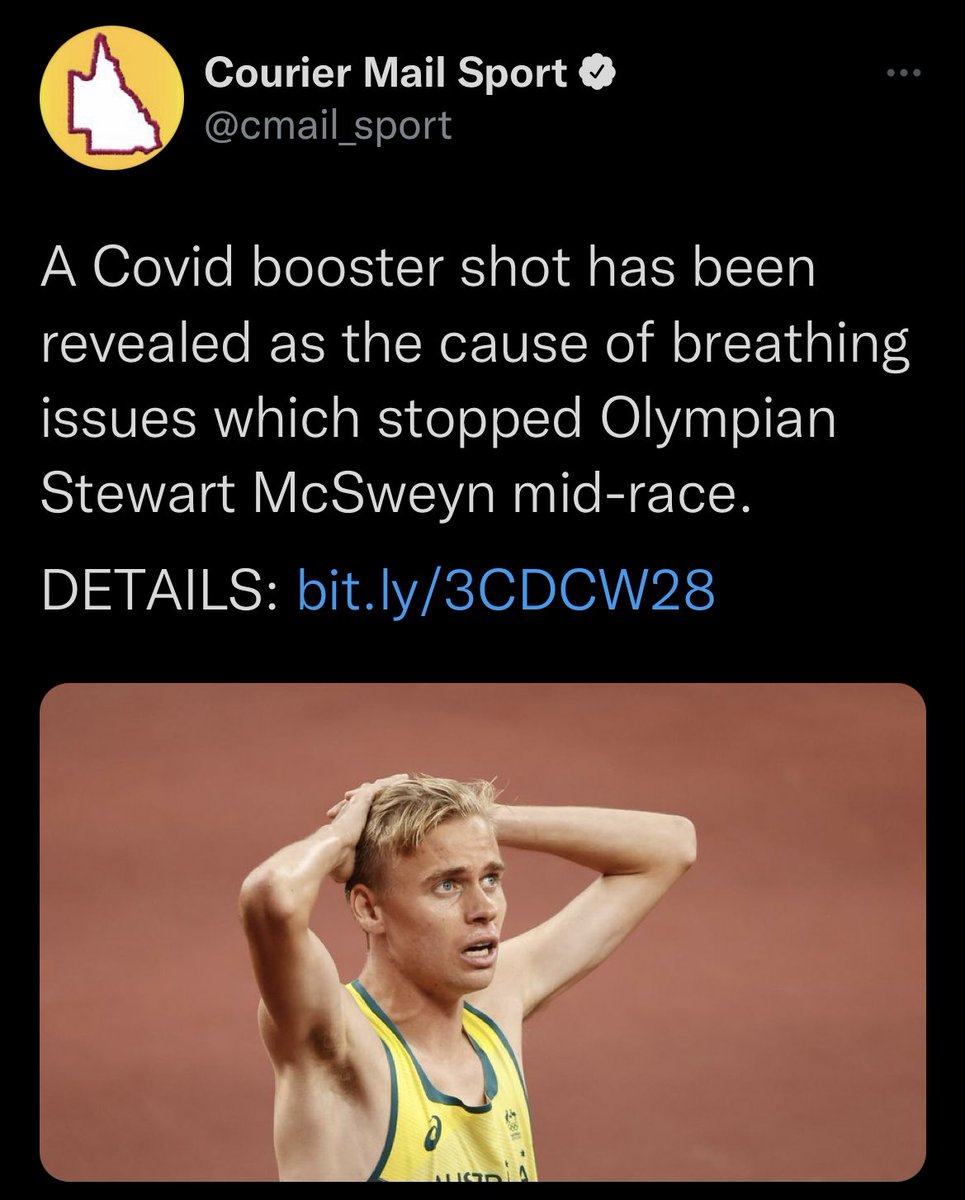Tap the word "revealed" in the tweet

tap(145, 345)
